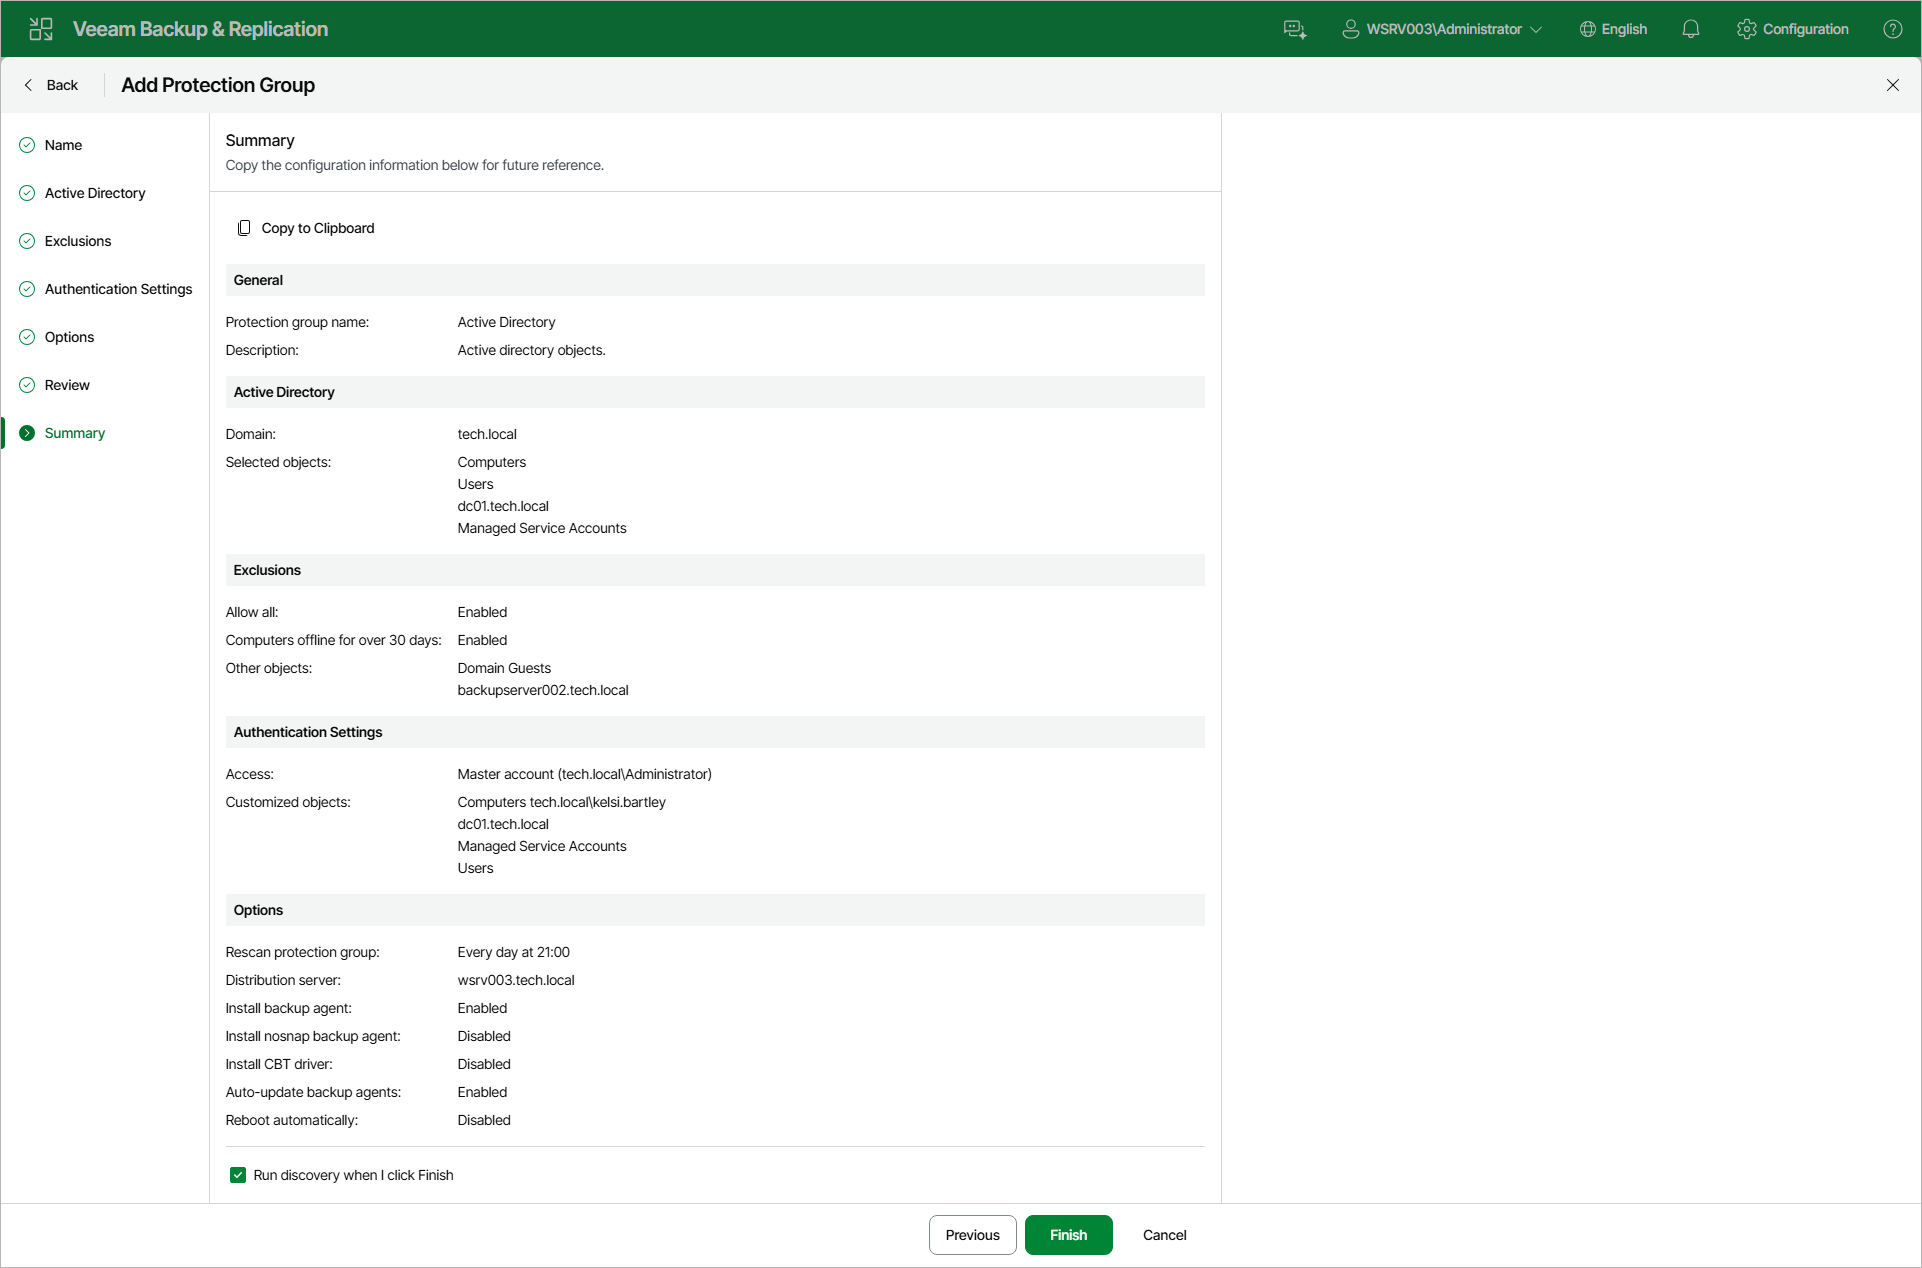Click the Finish button
Image resolution: width=1922 pixels, height=1268 pixels.
point(1069,1235)
